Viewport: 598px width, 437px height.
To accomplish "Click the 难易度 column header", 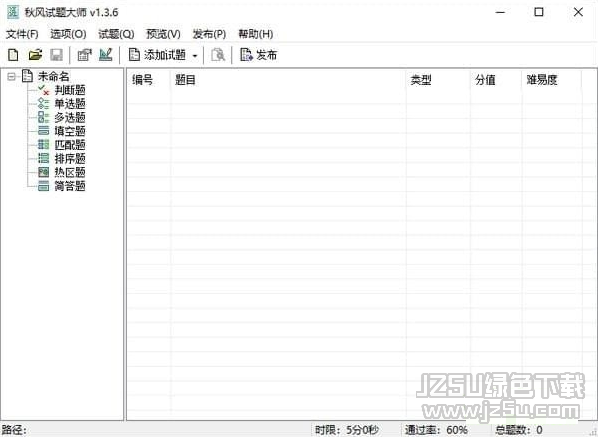I will 552,80.
